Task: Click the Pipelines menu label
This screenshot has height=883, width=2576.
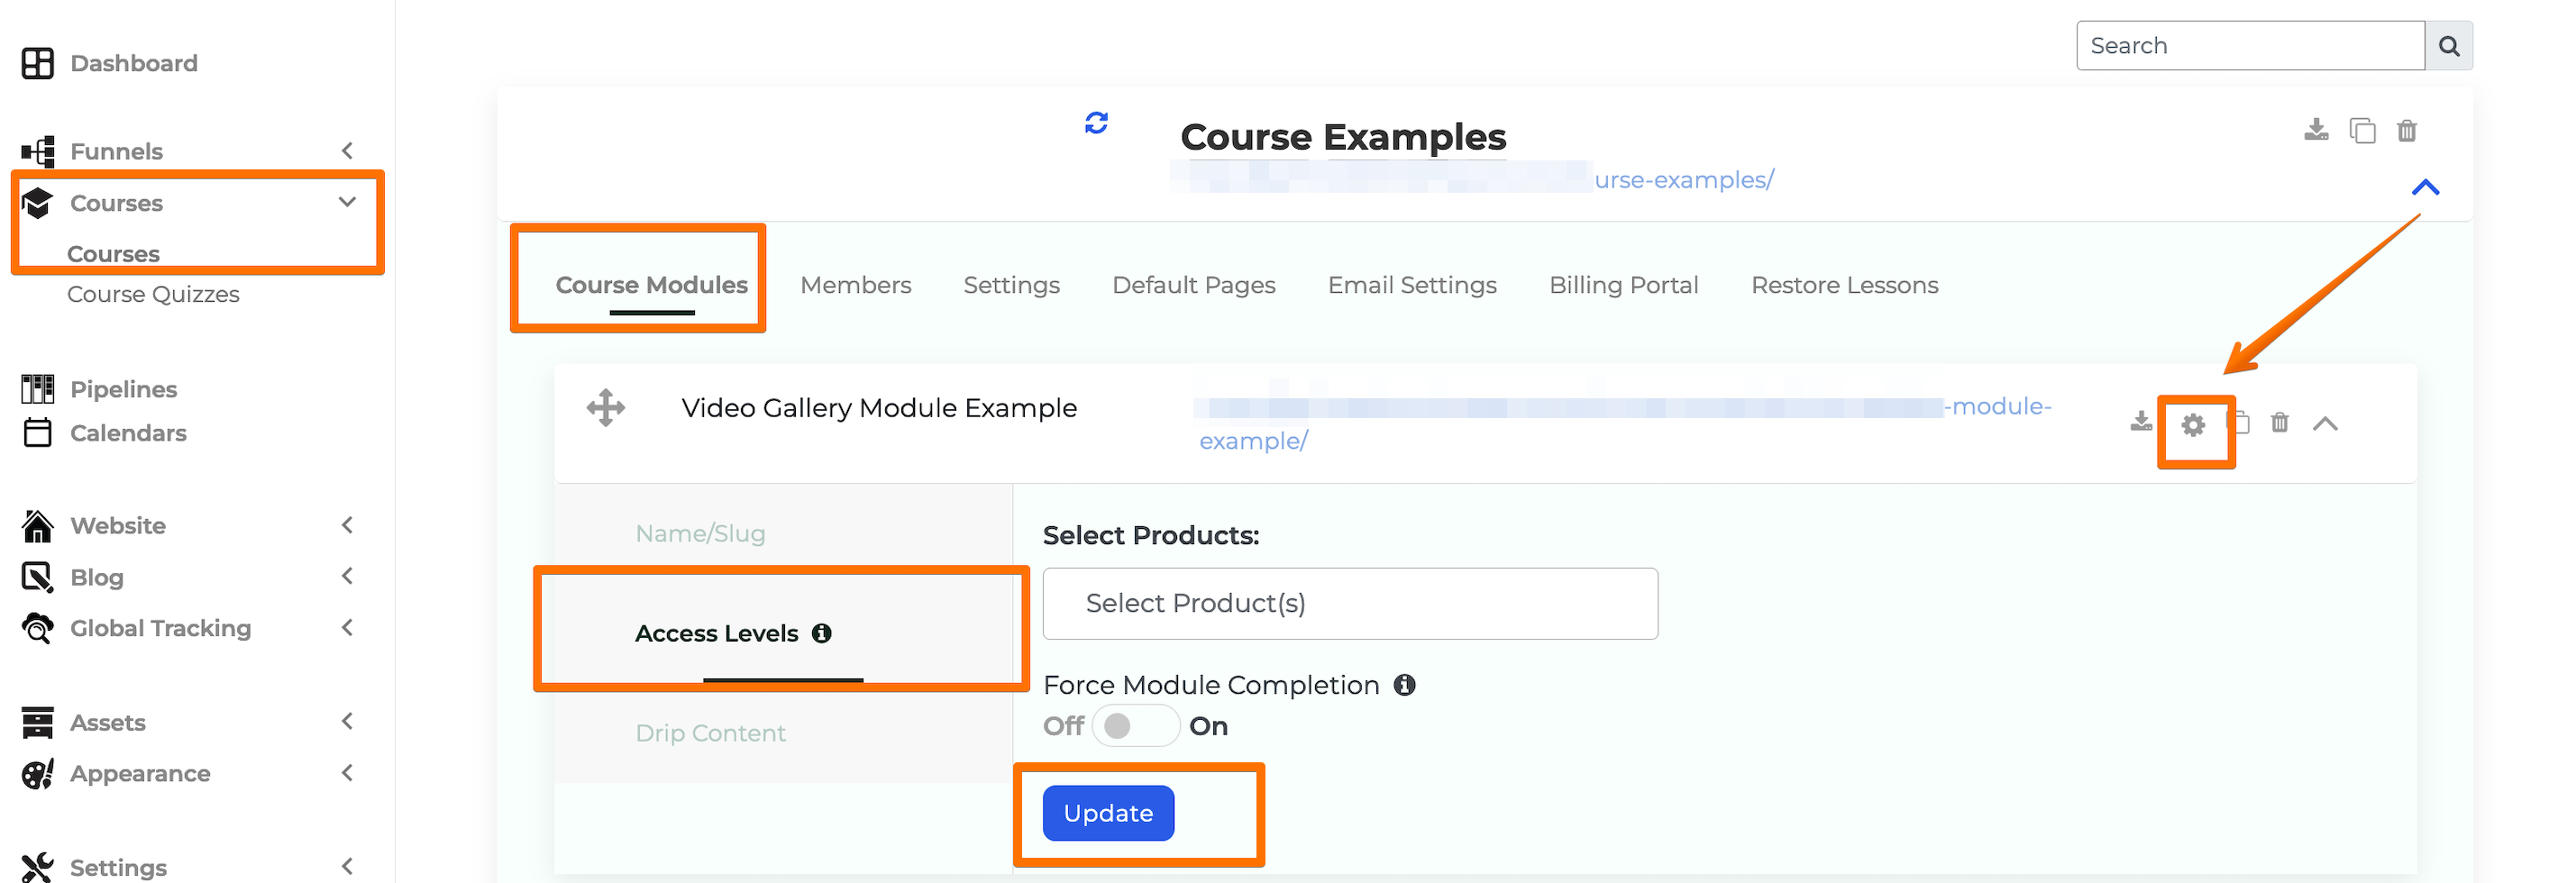Action: click(123, 389)
